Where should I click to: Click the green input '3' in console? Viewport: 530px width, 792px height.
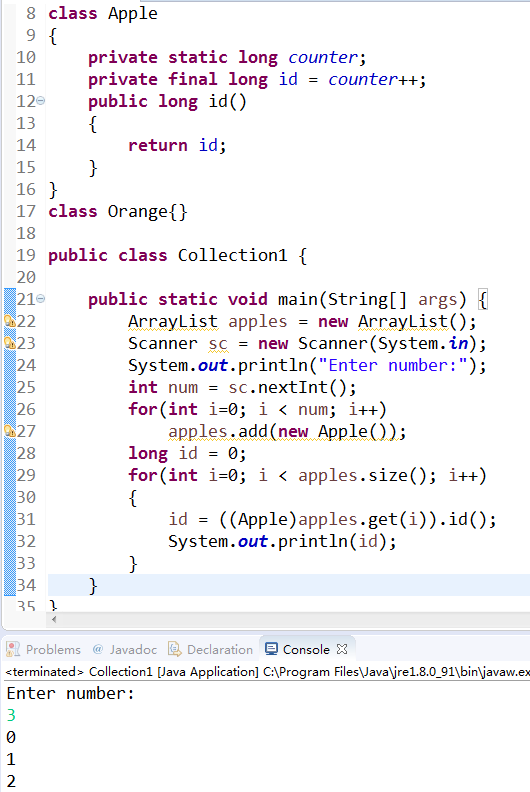tap(11, 716)
